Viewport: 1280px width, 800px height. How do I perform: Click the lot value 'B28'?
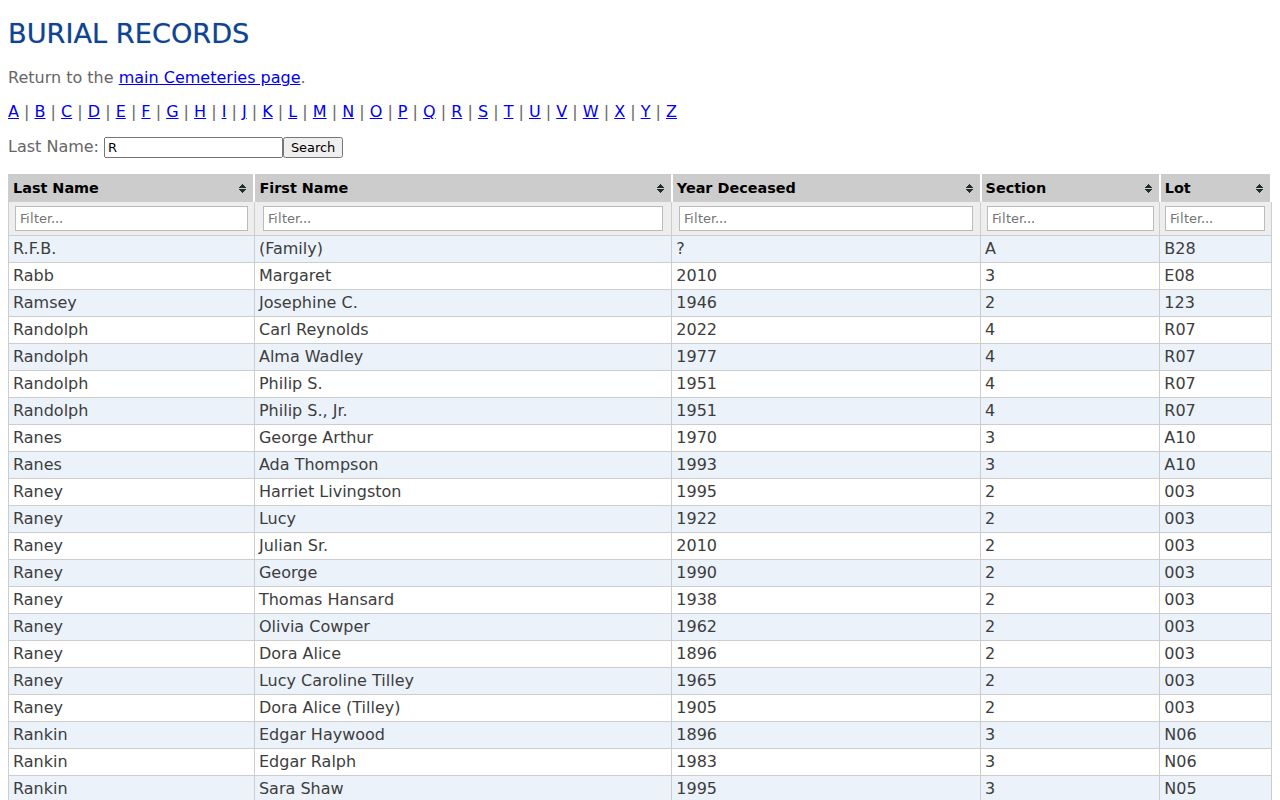coord(1215,249)
